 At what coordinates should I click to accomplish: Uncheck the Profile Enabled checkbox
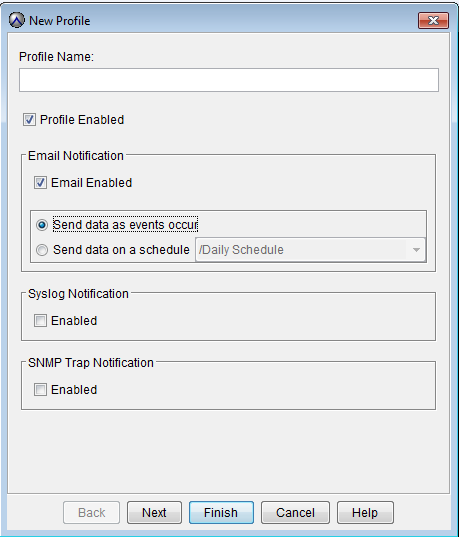tap(29, 120)
